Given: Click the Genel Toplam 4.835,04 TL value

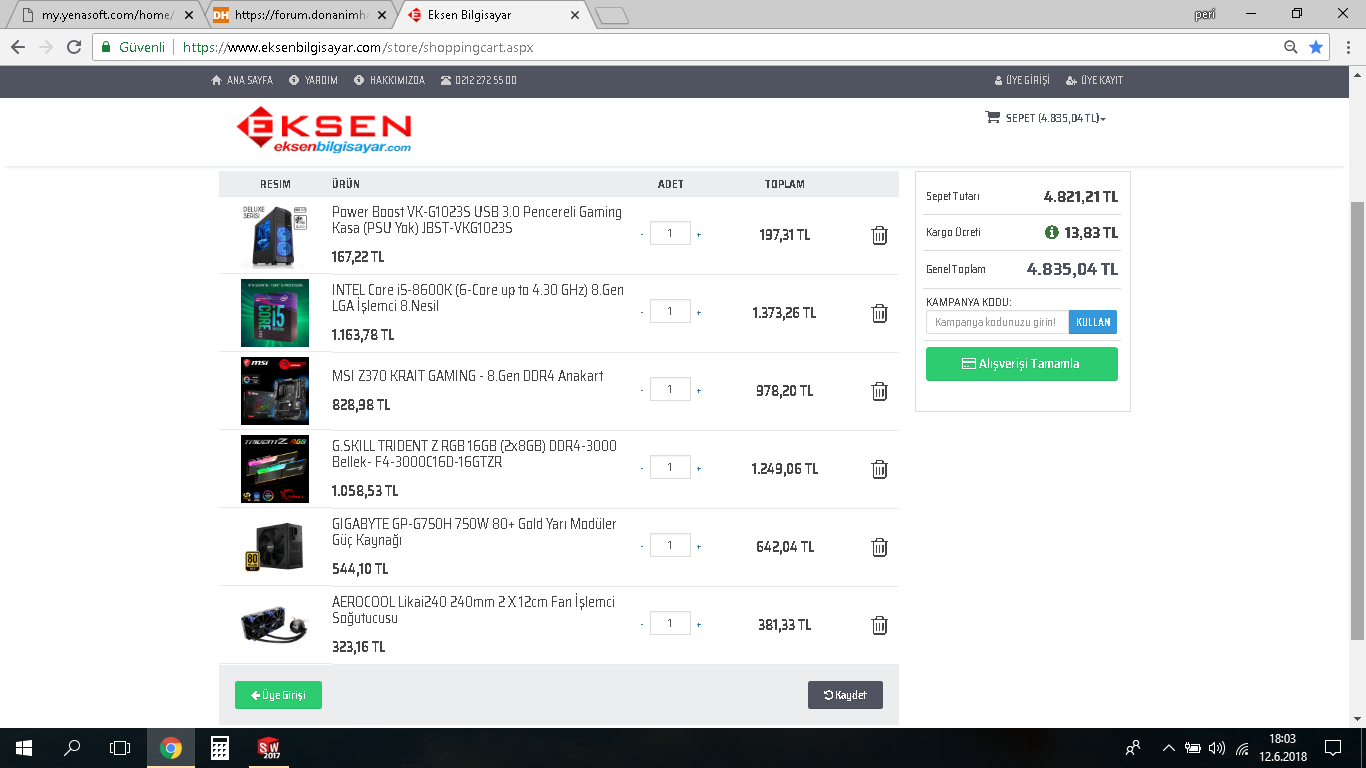Looking at the screenshot, I should coord(1072,269).
